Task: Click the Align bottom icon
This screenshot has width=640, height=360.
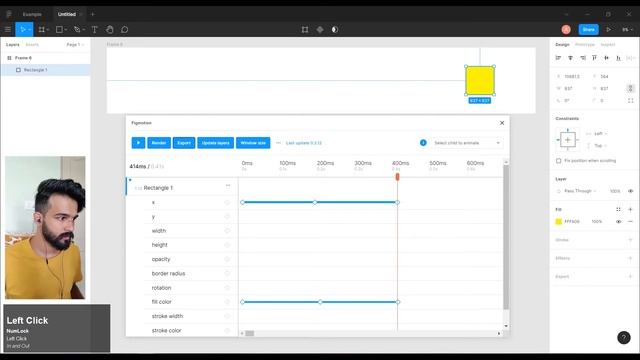Action: (619, 58)
